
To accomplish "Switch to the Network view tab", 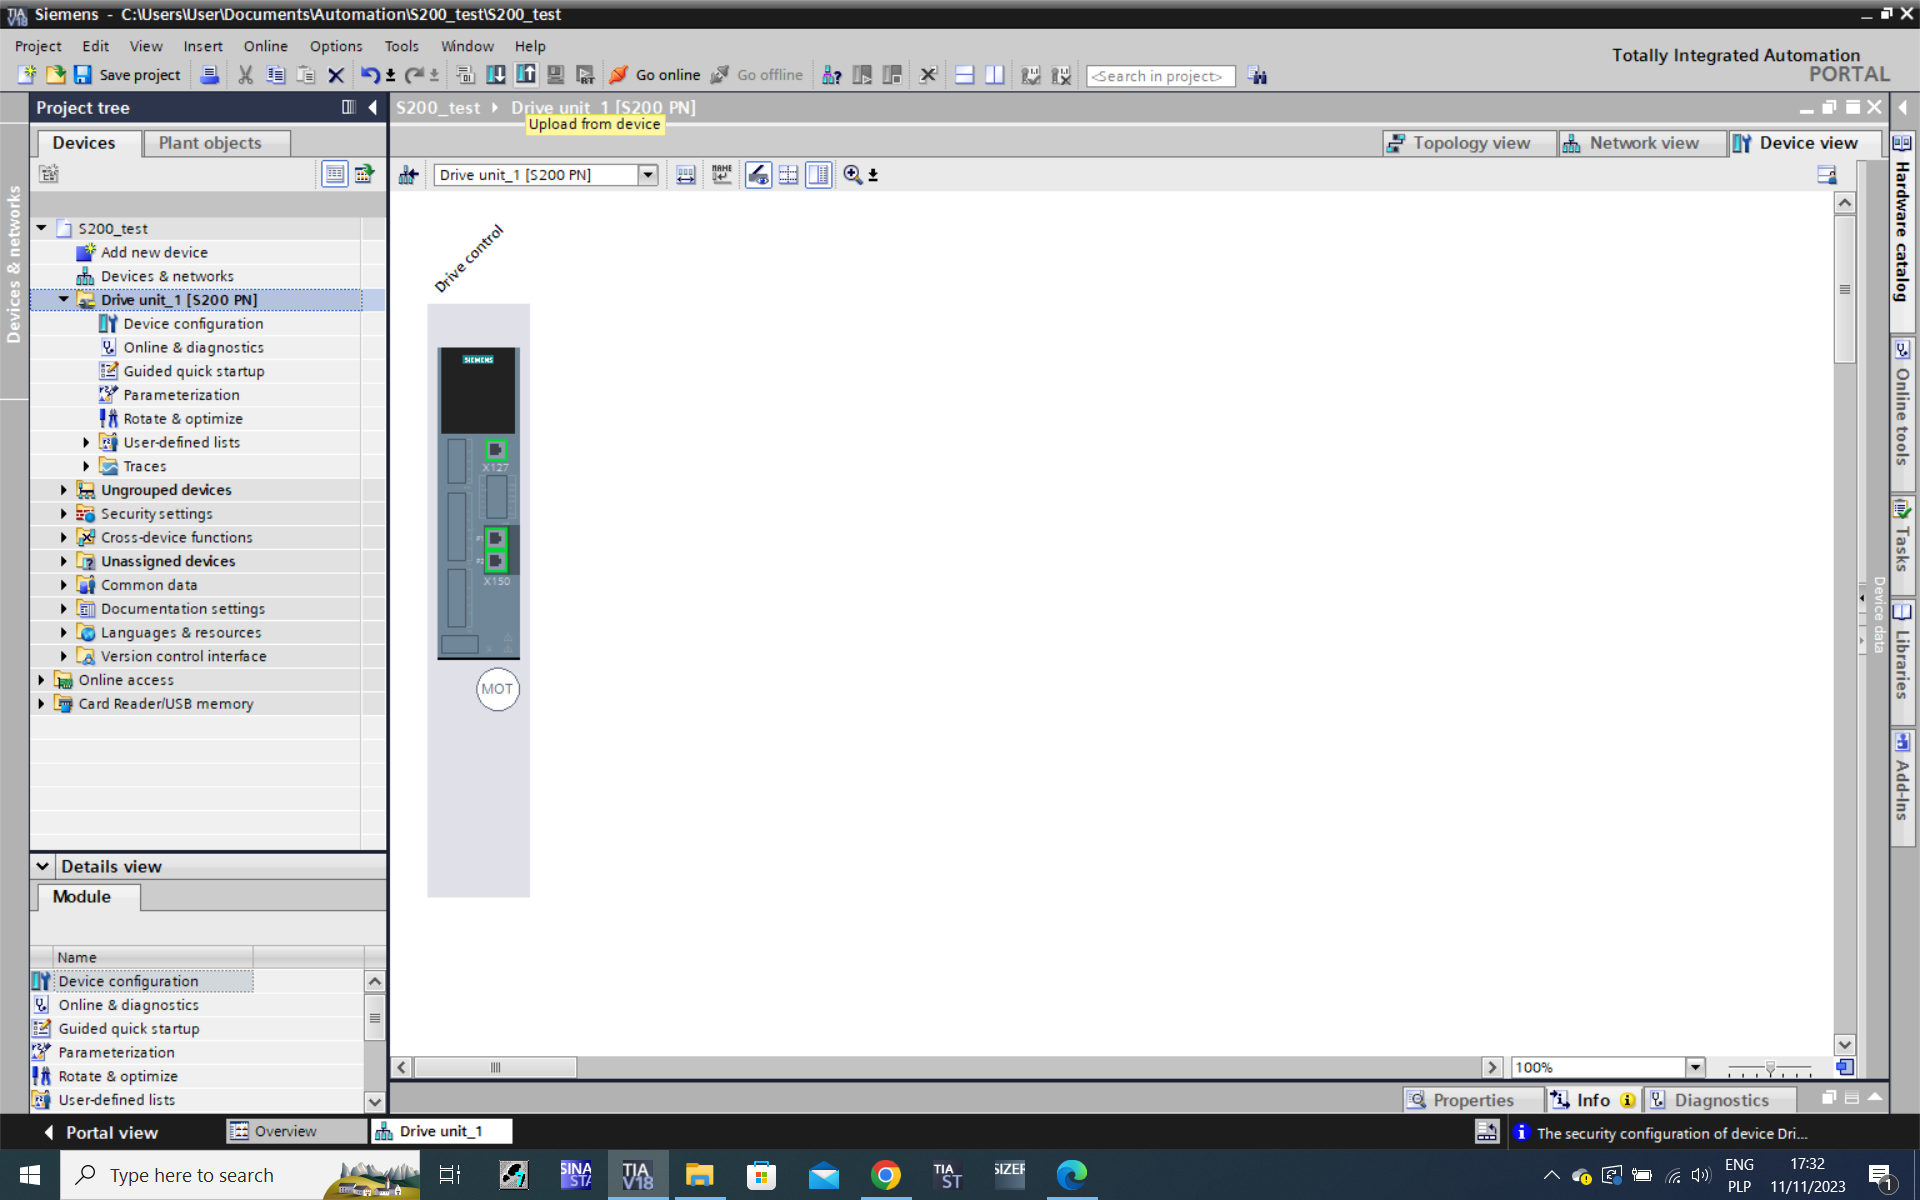I will (x=1642, y=143).
